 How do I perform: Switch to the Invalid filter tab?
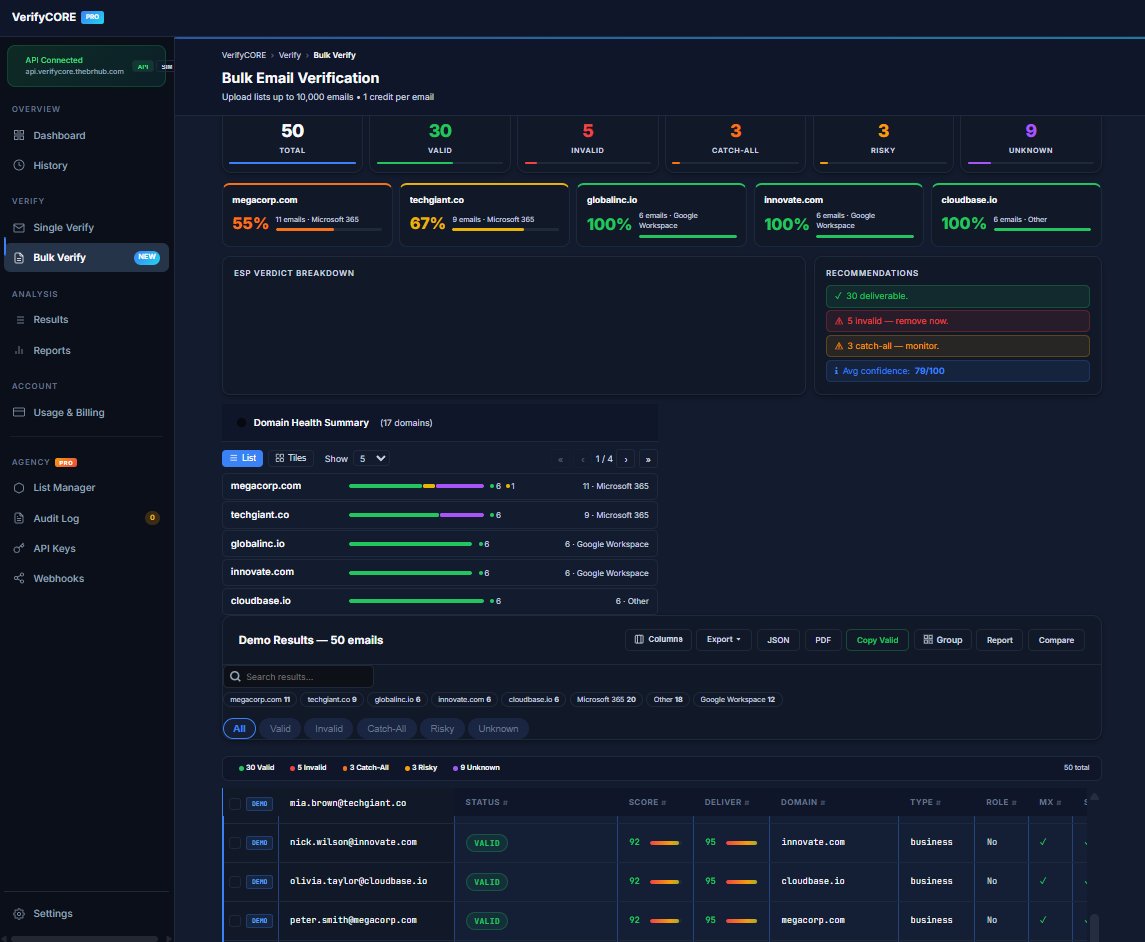coord(329,729)
